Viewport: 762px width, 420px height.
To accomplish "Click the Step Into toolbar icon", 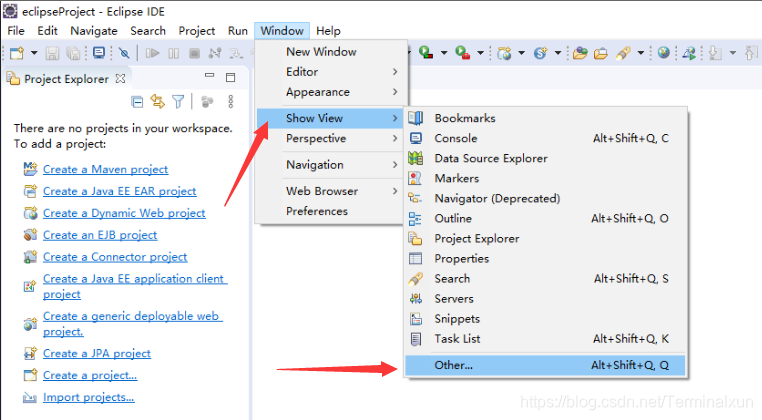I will click(x=236, y=52).
